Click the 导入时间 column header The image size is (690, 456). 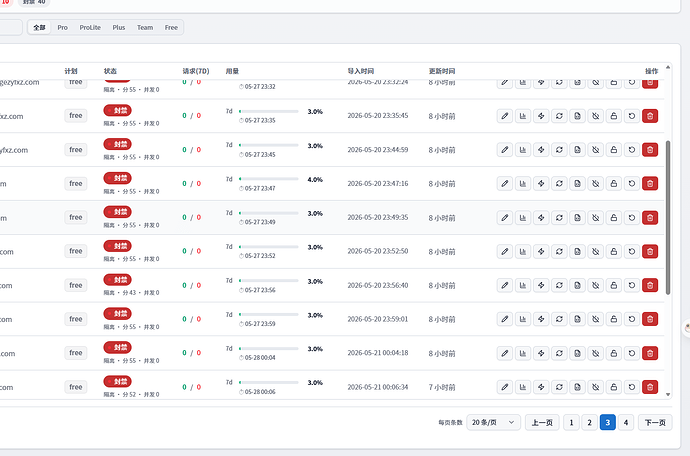(360, 71)
